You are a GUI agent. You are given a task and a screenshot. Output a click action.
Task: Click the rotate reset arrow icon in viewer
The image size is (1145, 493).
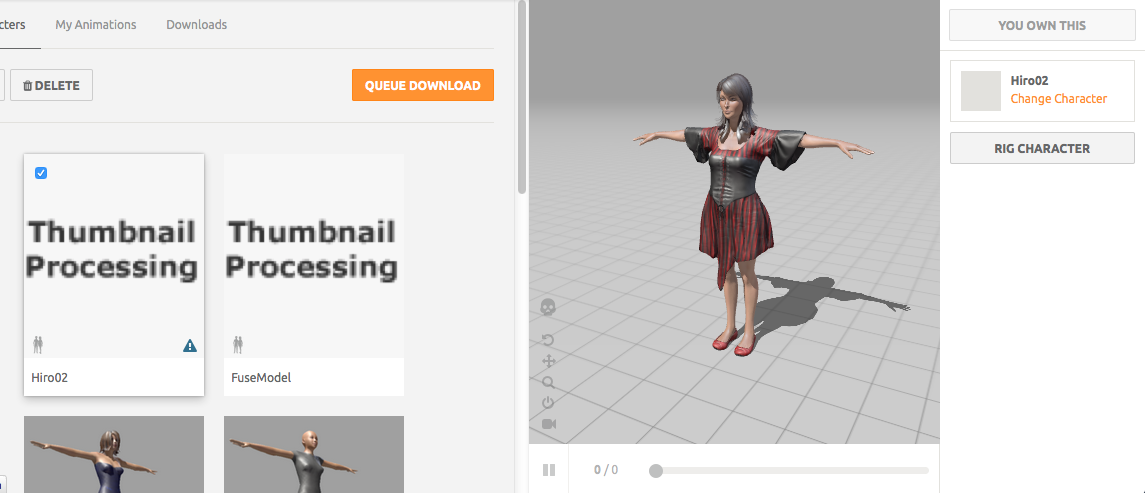(548, 340)
